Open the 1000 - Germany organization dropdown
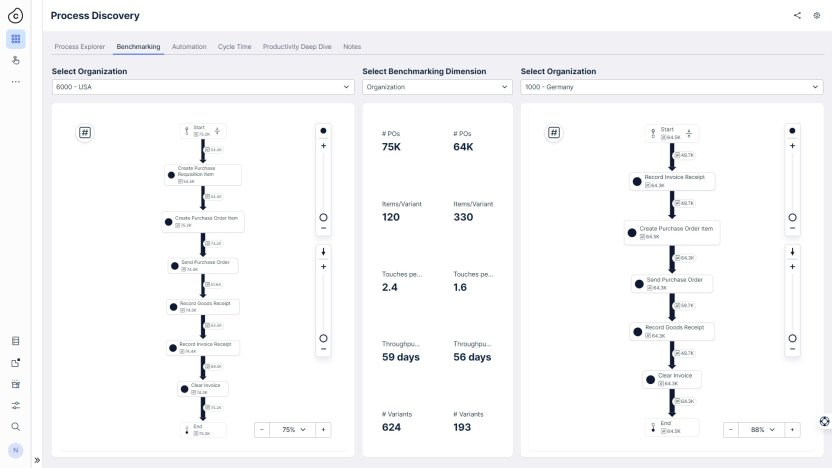Image resolution: width=832 pixels, height=468 pixels. coord(671,87)
